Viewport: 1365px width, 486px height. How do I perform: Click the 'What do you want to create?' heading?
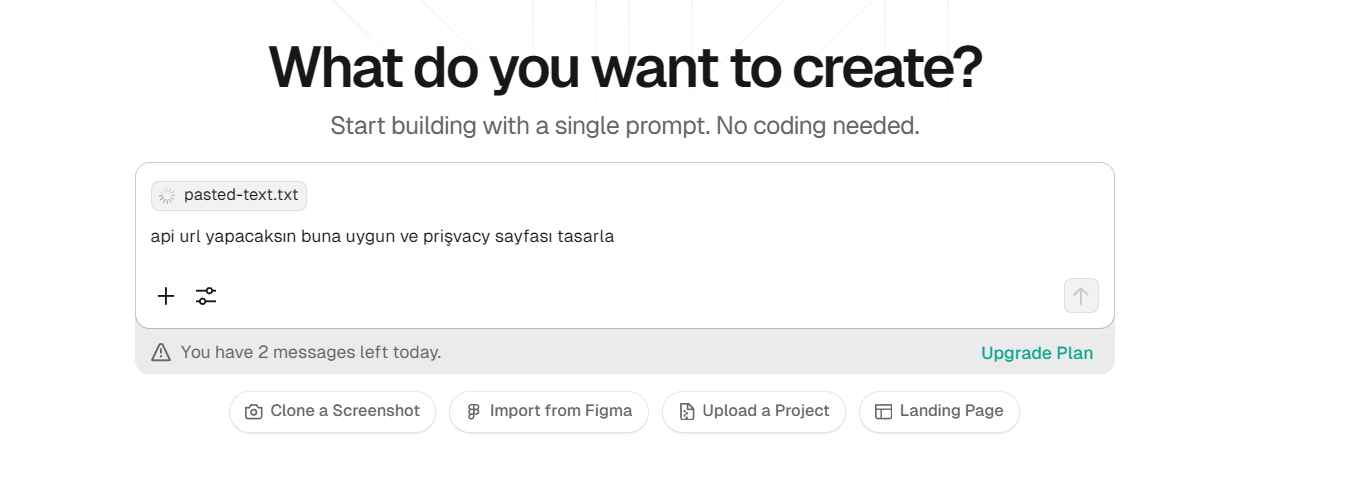[x=625, y=67]
